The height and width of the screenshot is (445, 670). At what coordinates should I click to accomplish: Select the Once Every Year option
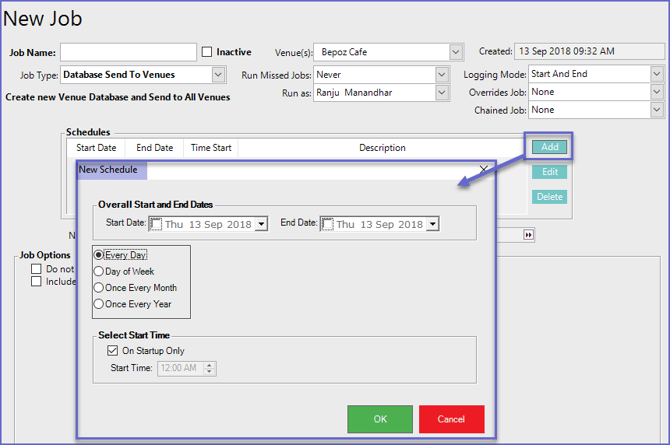pos(99,303)
